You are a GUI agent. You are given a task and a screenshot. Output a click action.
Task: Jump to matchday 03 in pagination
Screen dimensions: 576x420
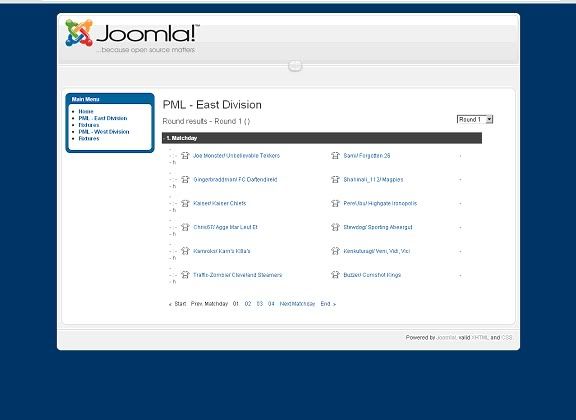pos(260,304)
